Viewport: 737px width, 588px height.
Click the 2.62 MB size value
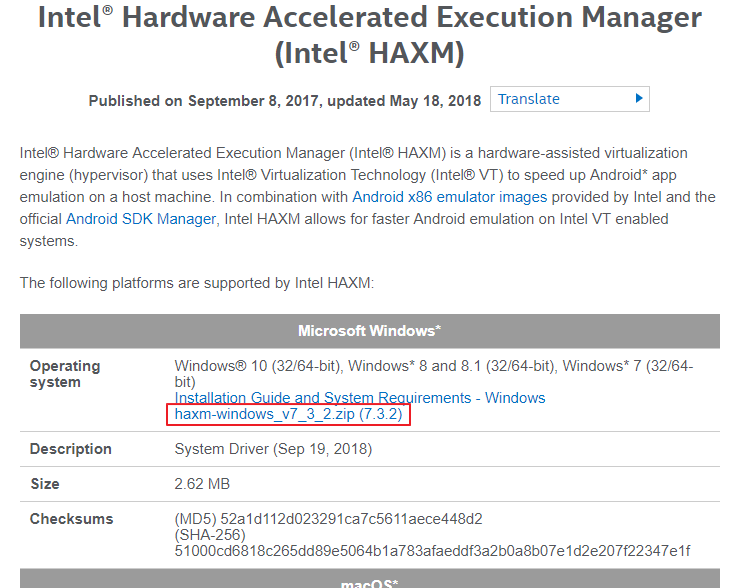pos(202,484)
